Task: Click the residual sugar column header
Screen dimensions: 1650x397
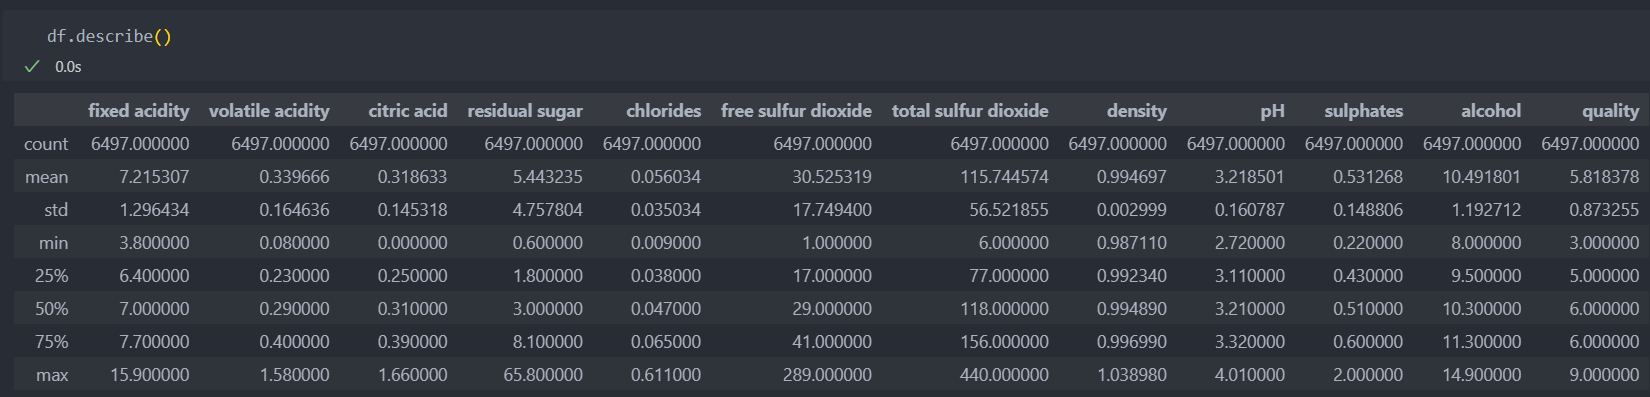Action: [x=525, y=111]
